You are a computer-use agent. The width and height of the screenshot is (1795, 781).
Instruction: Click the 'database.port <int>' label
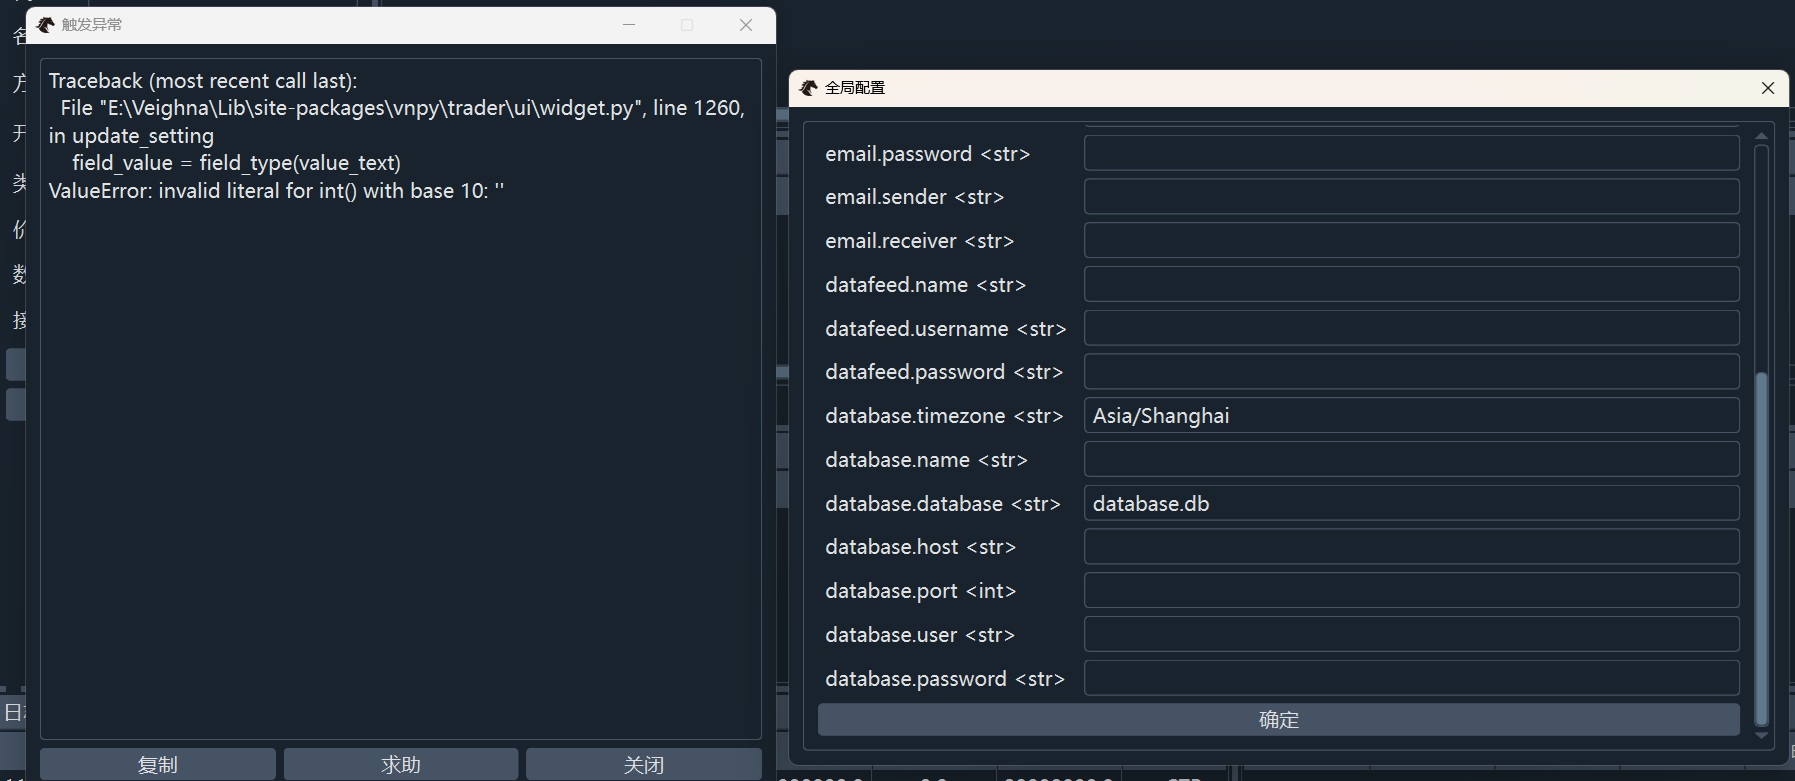tap(920, 591)
